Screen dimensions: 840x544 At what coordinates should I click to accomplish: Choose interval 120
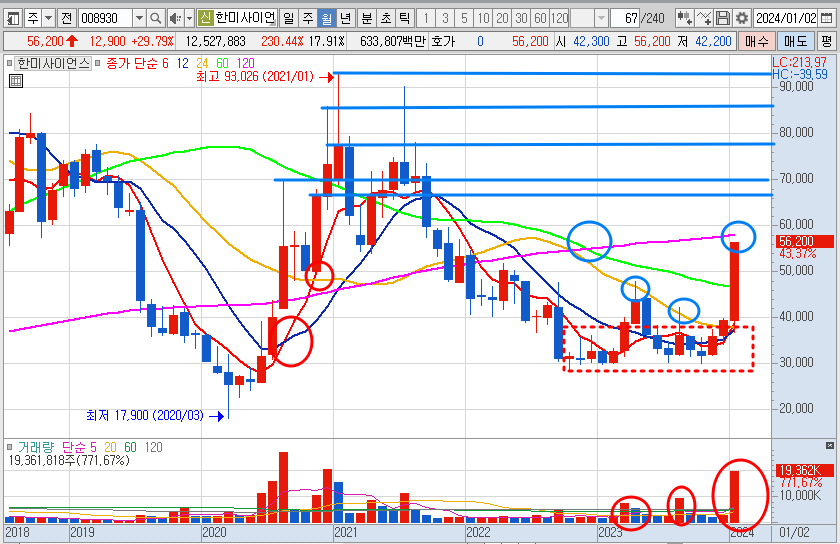[559, 19]
